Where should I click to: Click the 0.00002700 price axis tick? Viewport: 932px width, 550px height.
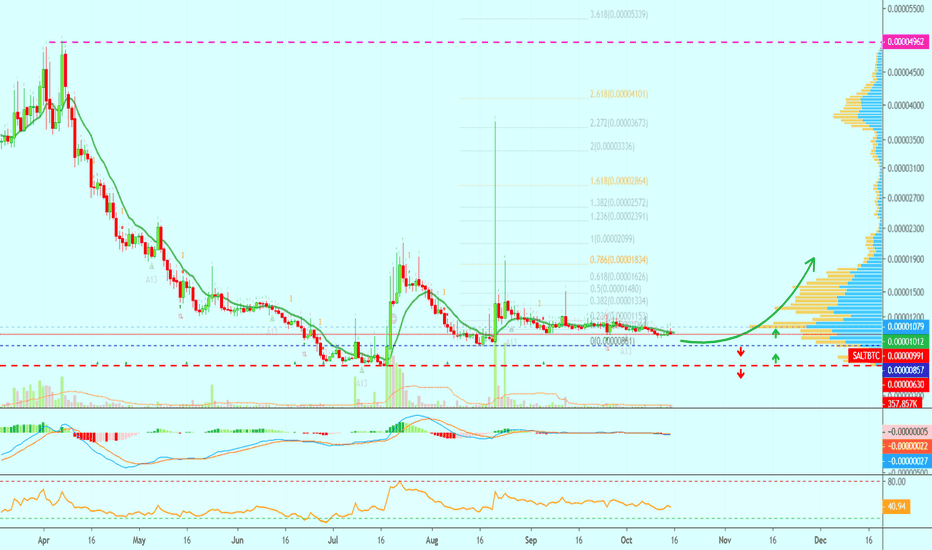point(906,197)
